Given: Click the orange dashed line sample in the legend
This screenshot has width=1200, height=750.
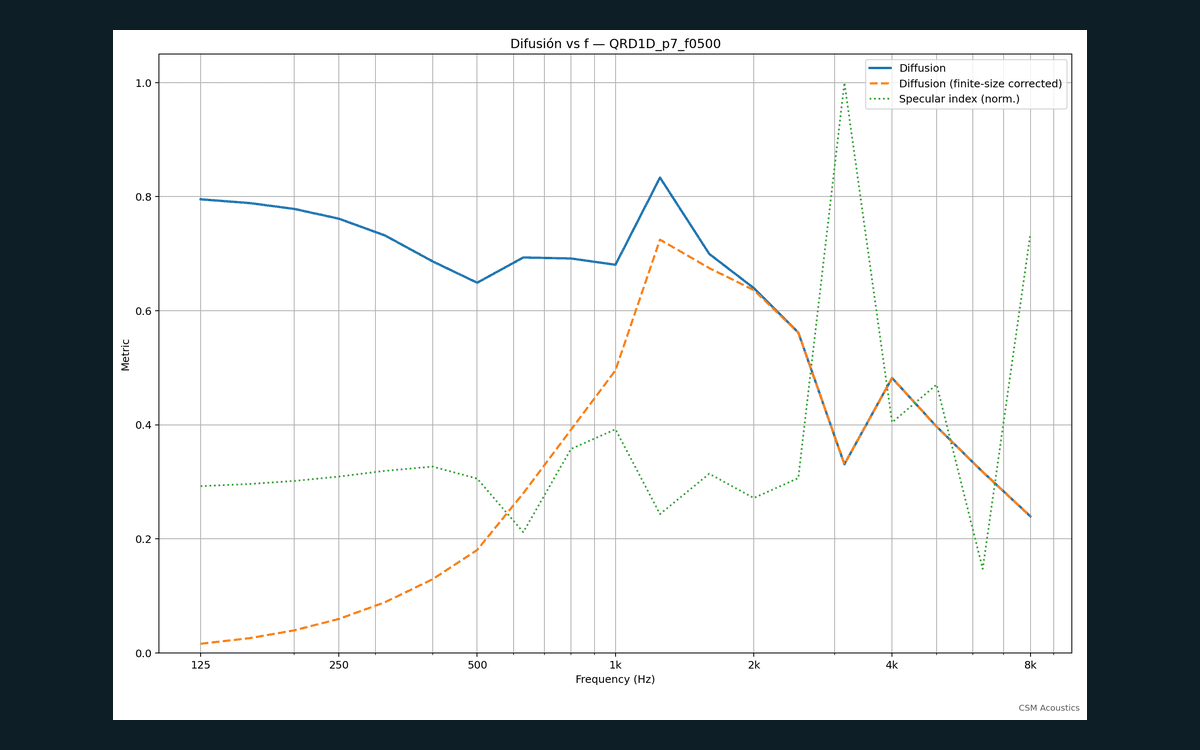Looking at the screenshot, I should [x=881, y=84].
